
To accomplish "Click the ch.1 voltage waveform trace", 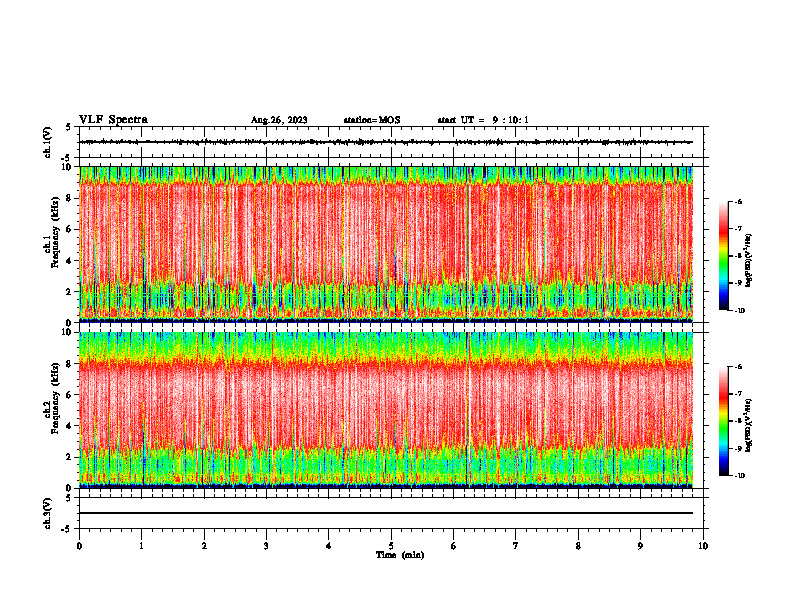I will pyautogui.click(x=386, y=142).
